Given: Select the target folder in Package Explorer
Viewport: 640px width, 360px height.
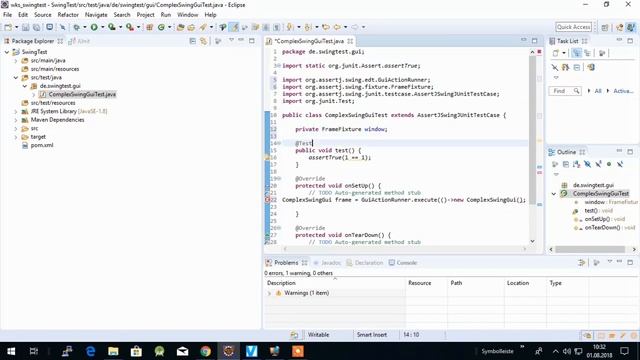Looking at the screenshot, I should (38, 137).
